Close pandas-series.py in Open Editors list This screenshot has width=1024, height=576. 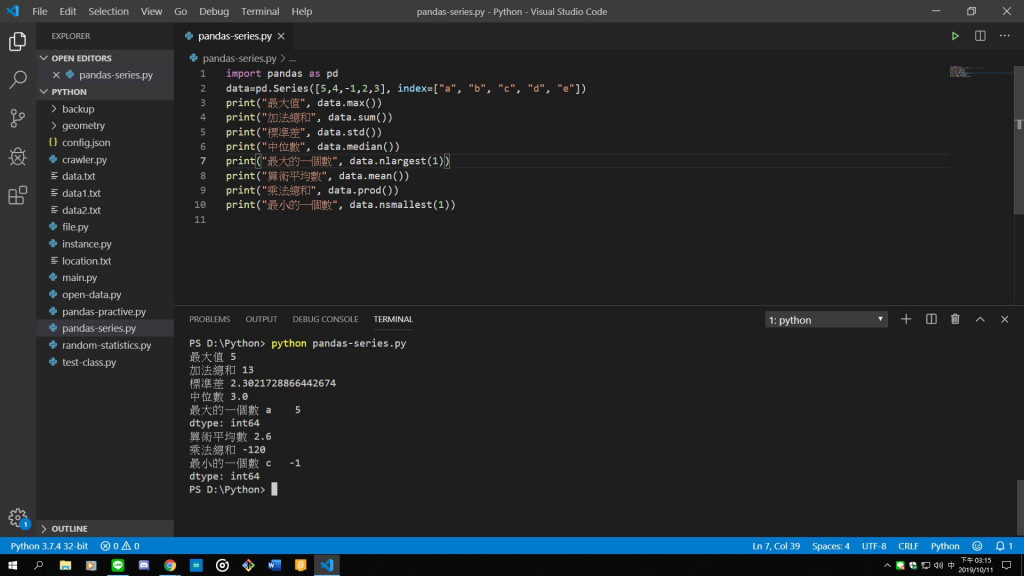click(x=56, y=75)
